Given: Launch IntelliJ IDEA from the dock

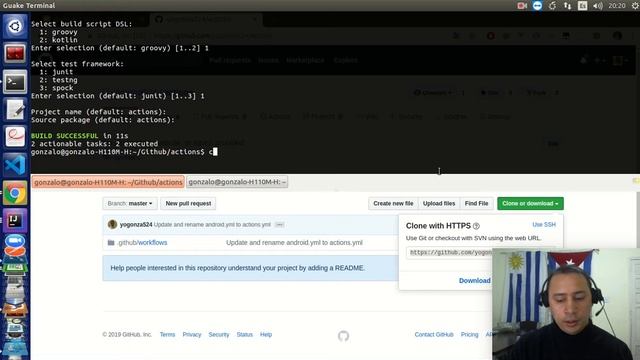Looking at the screenshot, I should click(x=15, y=220).
